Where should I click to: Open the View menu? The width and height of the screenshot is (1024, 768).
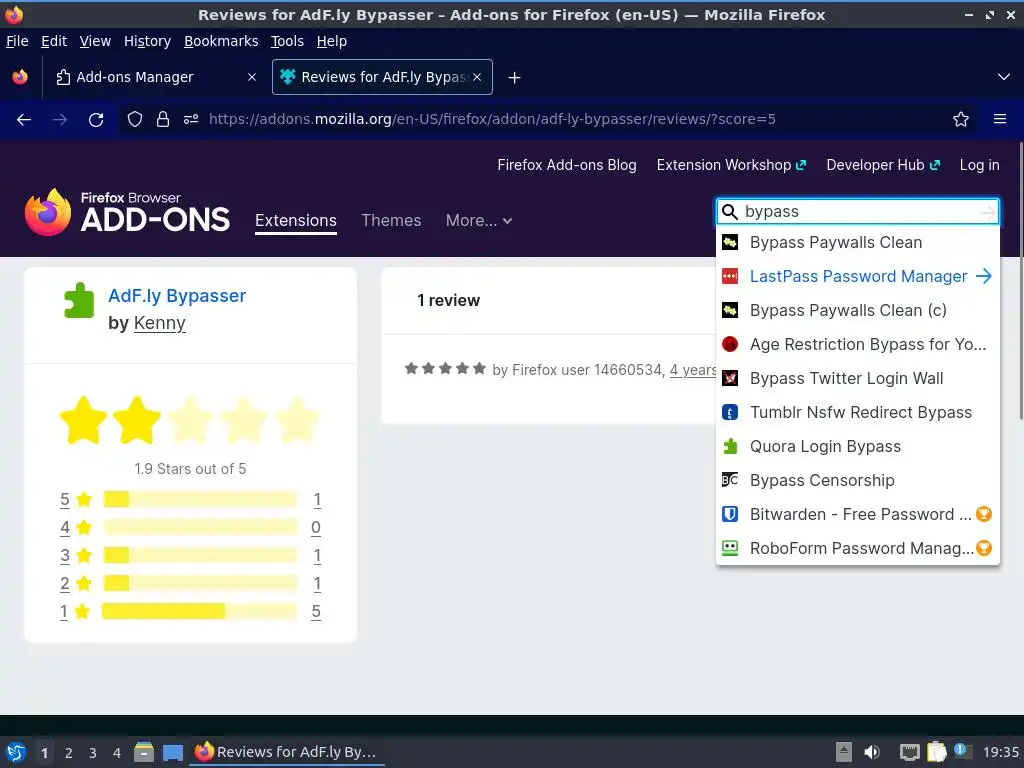(95, 41)
